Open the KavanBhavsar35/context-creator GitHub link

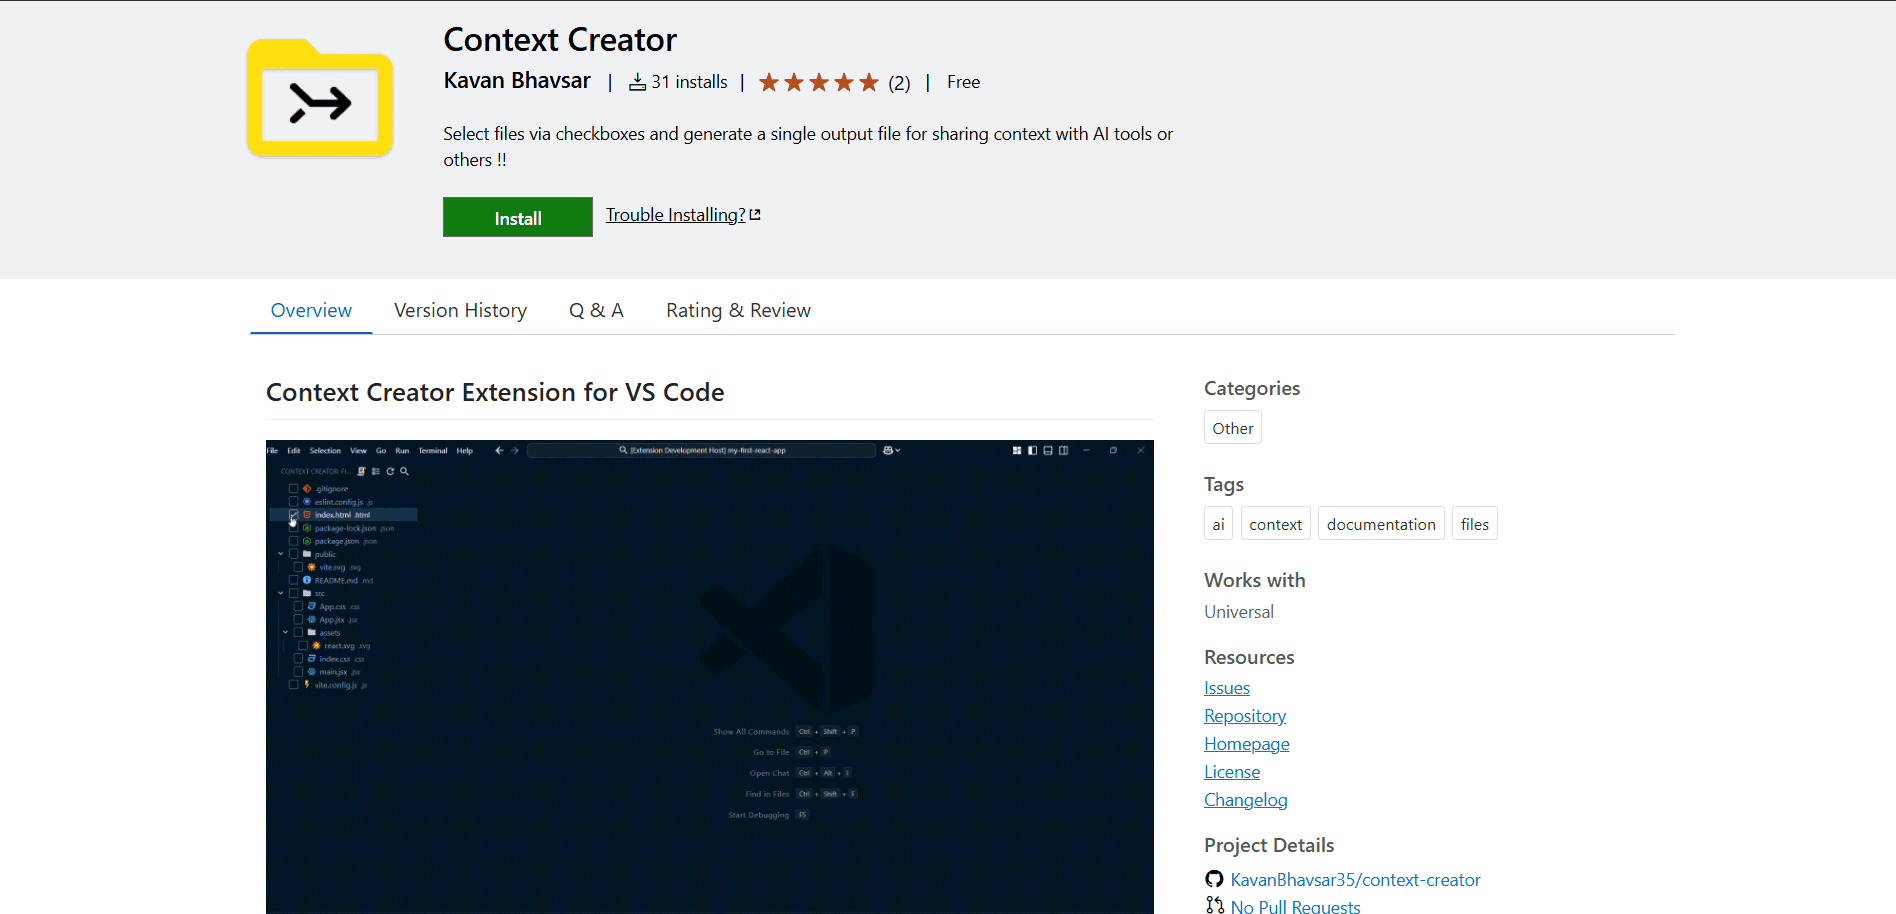click(x=1356, y=880)
